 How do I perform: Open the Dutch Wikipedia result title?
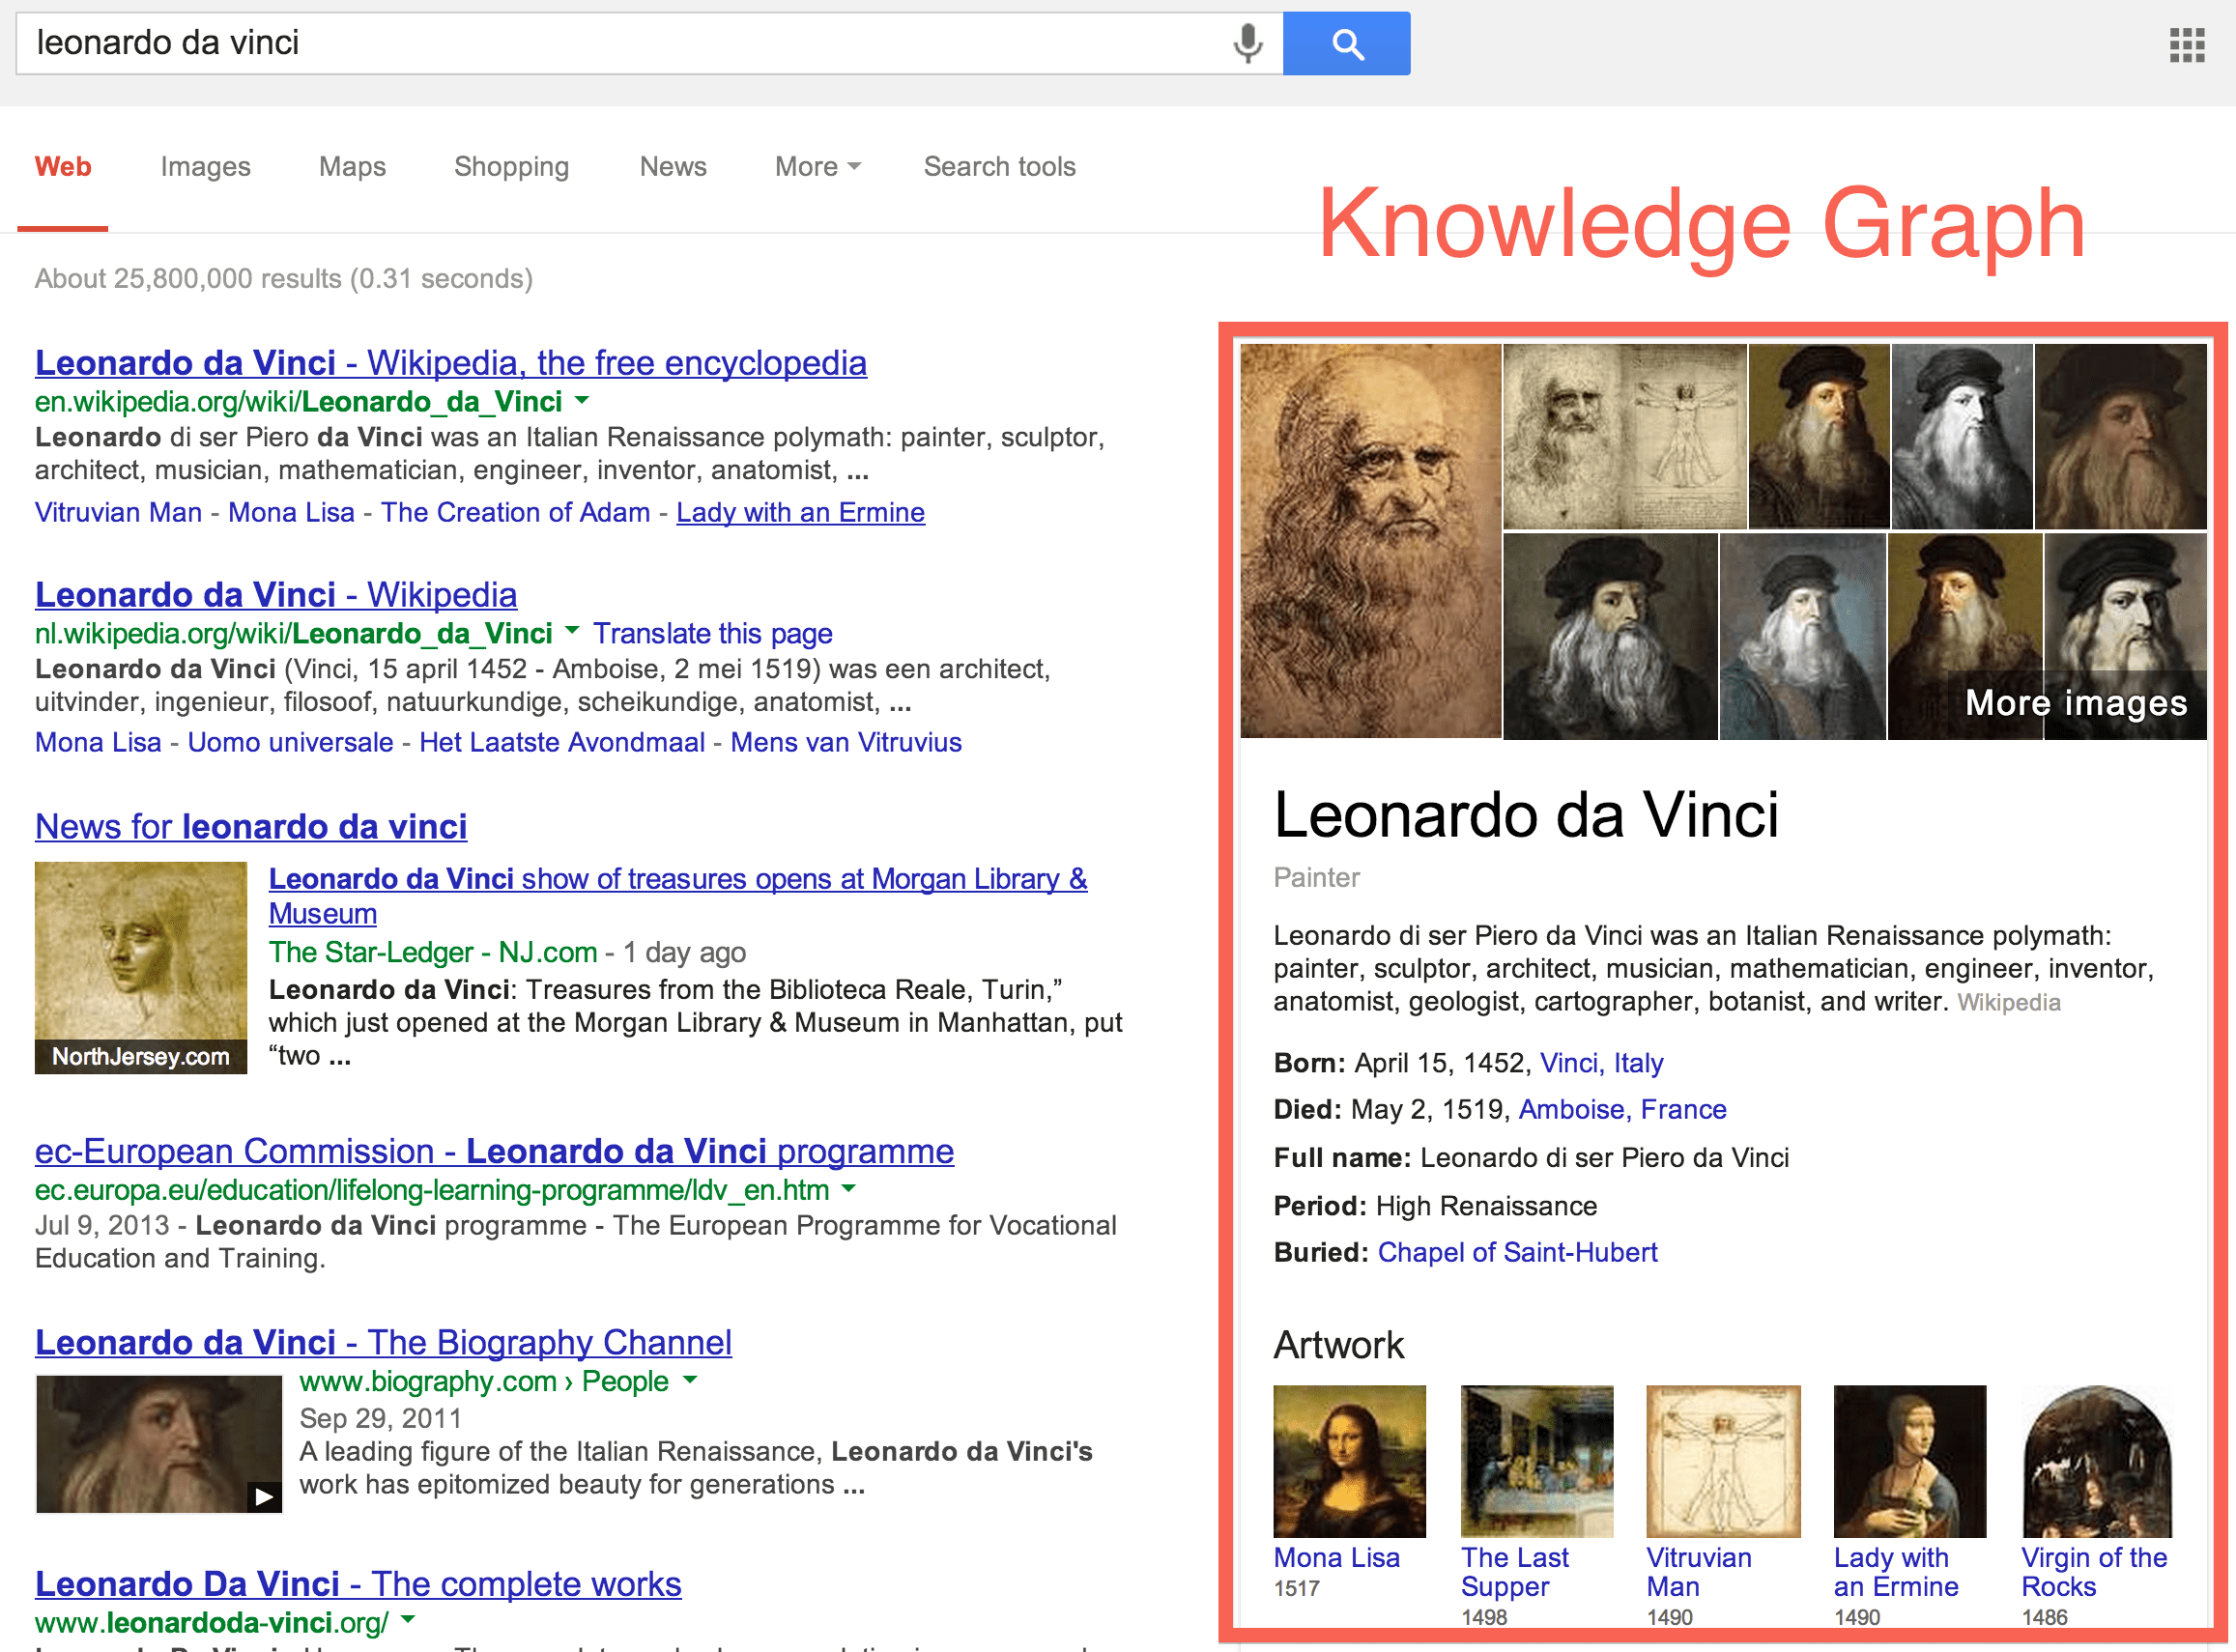pyautogui.click(x=276, y=595)
